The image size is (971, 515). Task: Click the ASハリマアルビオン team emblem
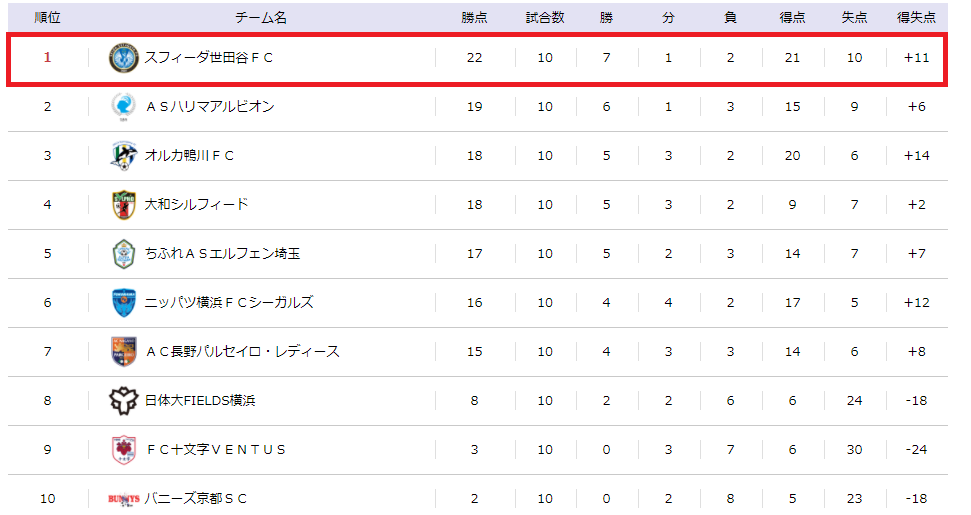[123, 106]
